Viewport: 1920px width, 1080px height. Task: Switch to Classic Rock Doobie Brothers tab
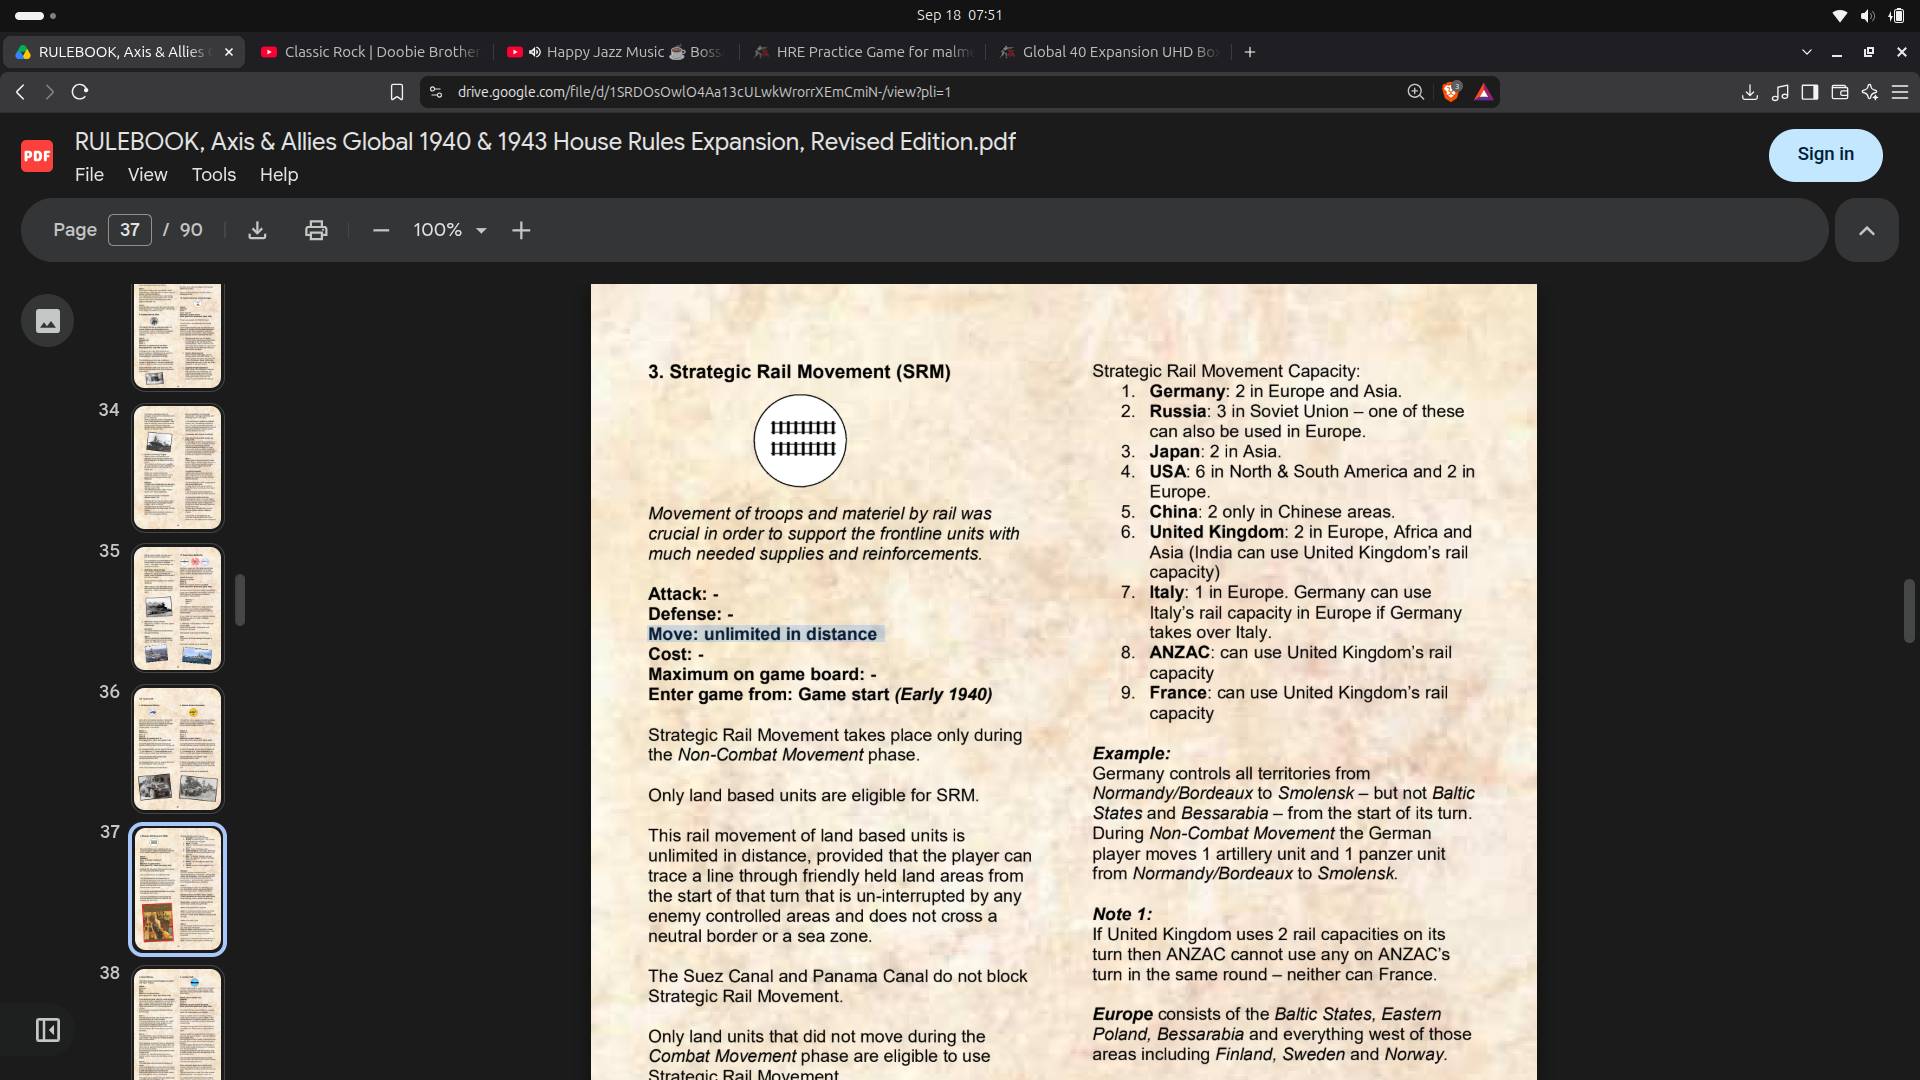click(x=370, y=52)
